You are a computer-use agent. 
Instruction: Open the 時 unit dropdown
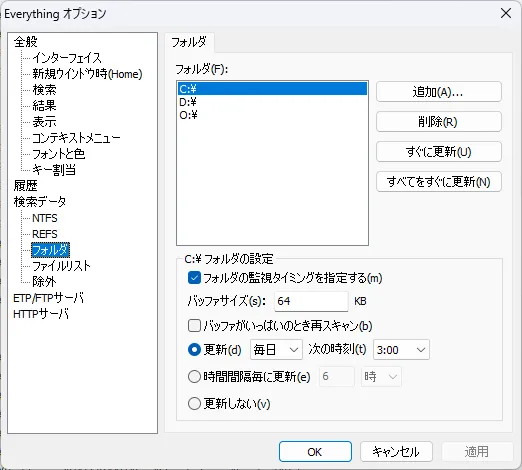pos(381,377)
